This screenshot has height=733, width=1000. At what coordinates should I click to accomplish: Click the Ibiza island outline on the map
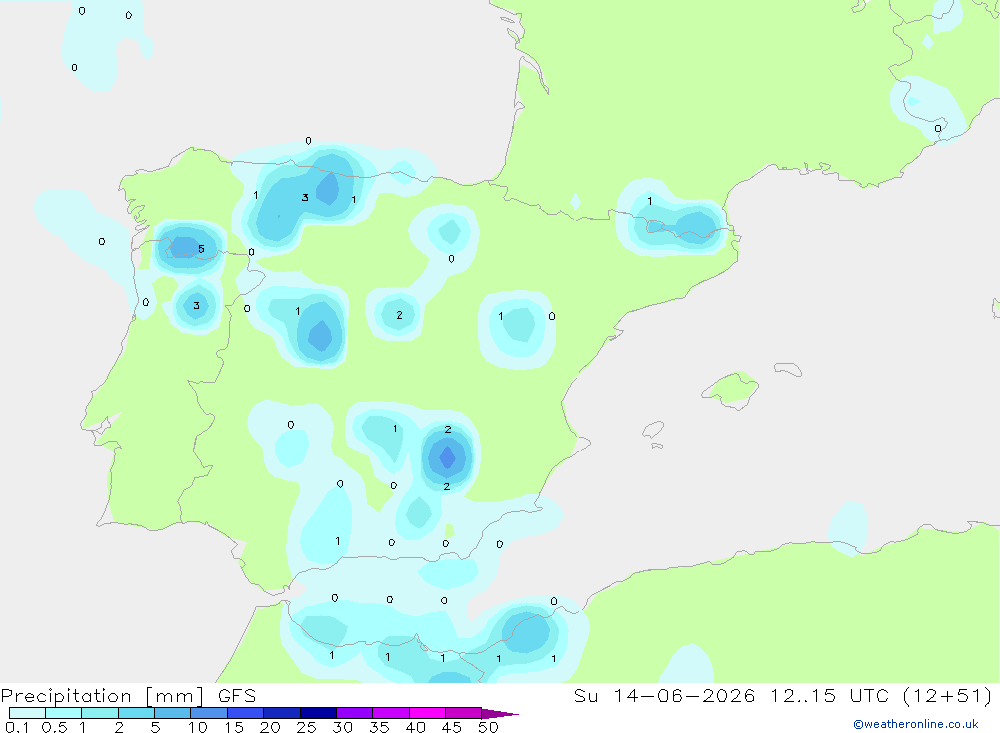coord(653,430)
